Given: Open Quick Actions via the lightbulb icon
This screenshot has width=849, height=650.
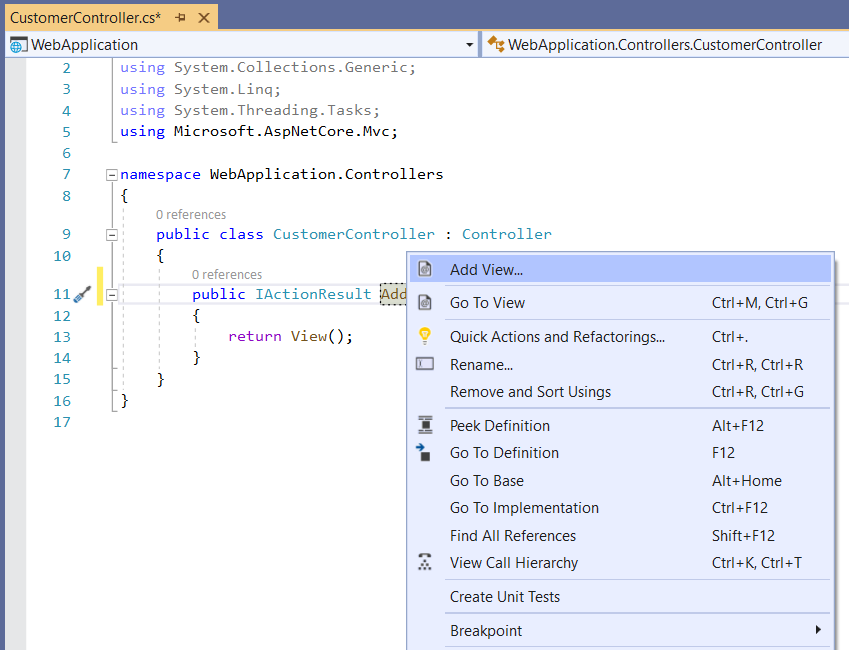Looking at the screenshot, I should pos(425,336).
